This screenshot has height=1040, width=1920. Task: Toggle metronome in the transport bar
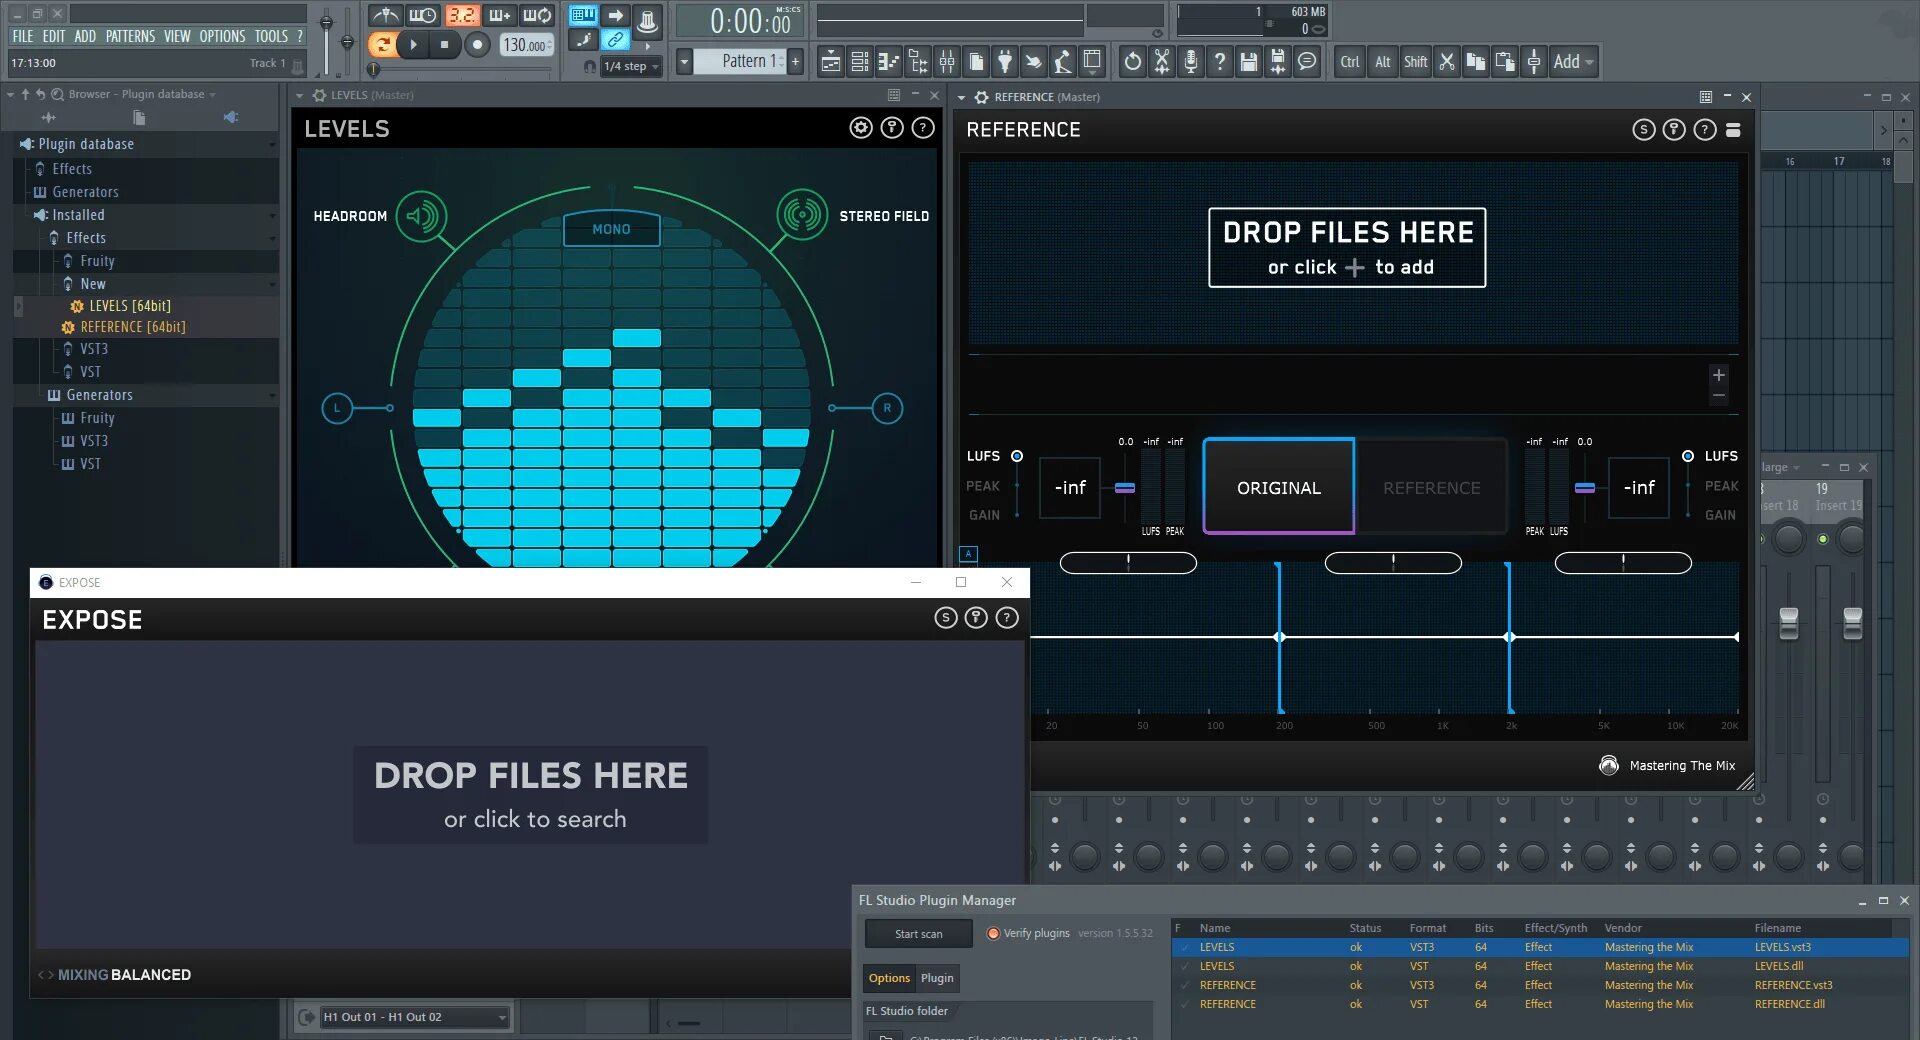tap(385, 15)
